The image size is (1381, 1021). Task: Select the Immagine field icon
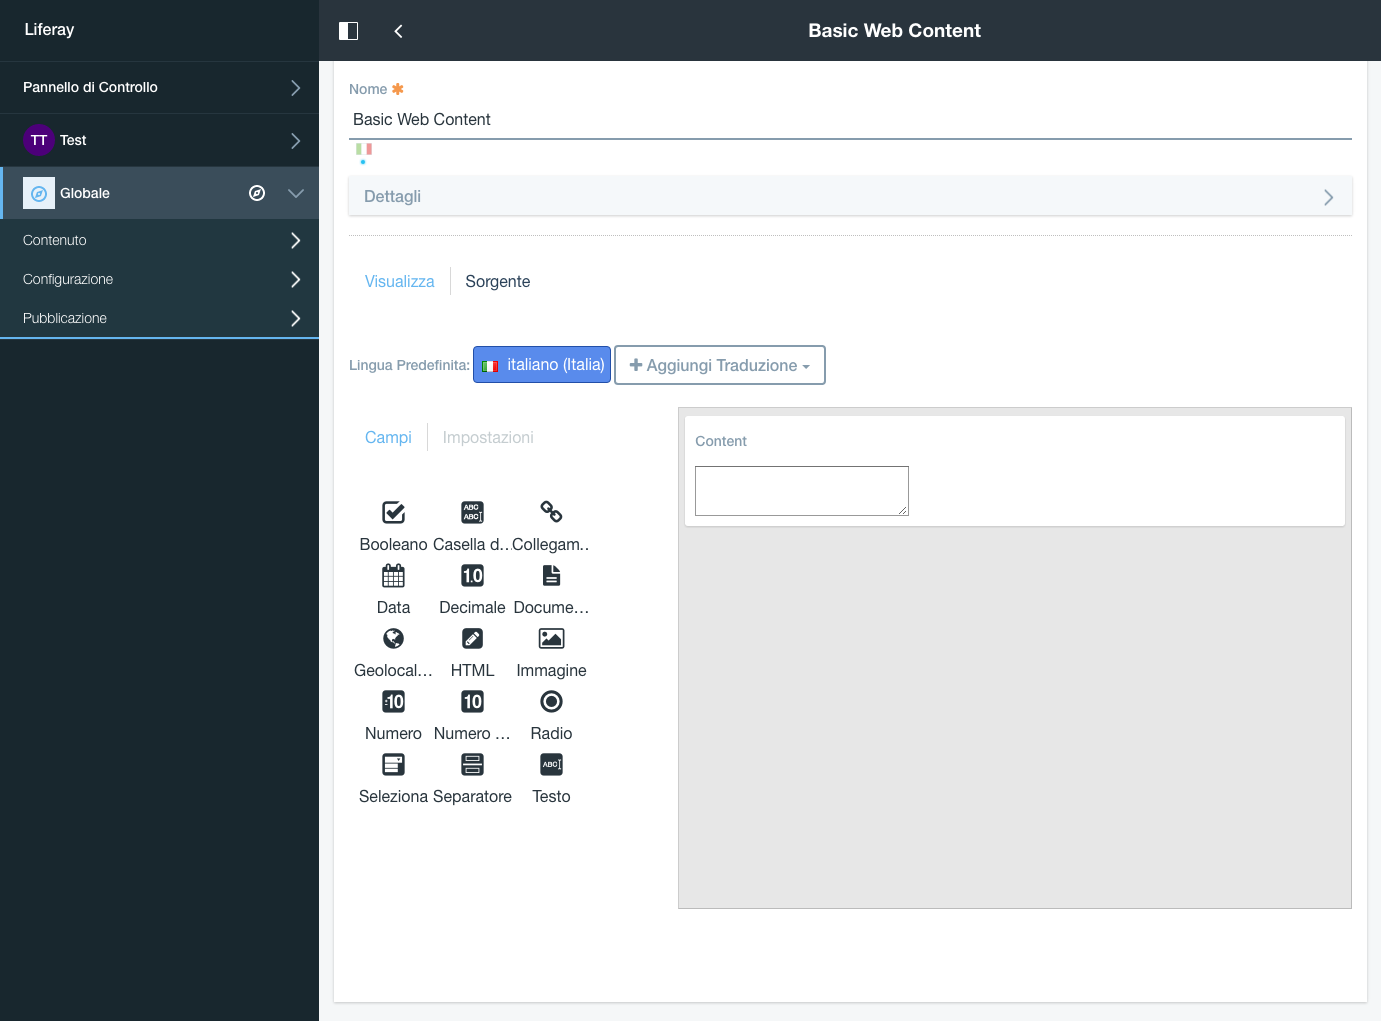[551, 638]
